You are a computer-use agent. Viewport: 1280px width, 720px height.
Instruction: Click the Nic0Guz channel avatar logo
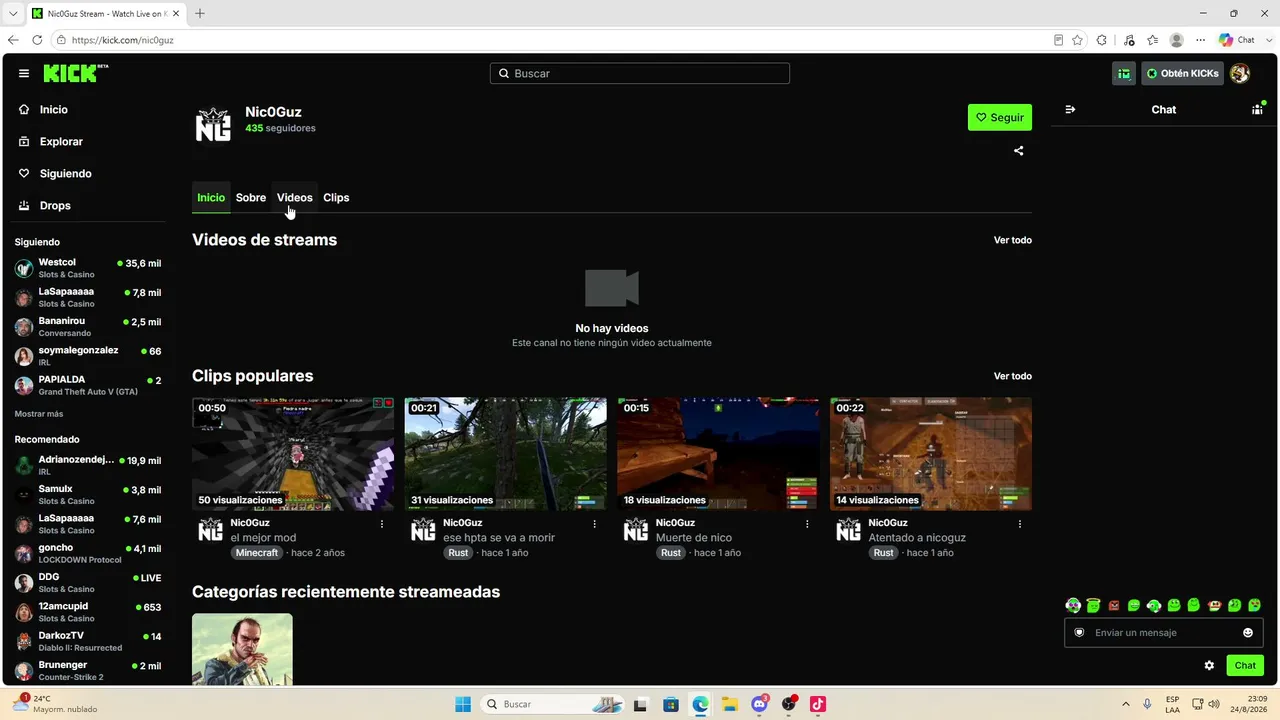(213, 124)
